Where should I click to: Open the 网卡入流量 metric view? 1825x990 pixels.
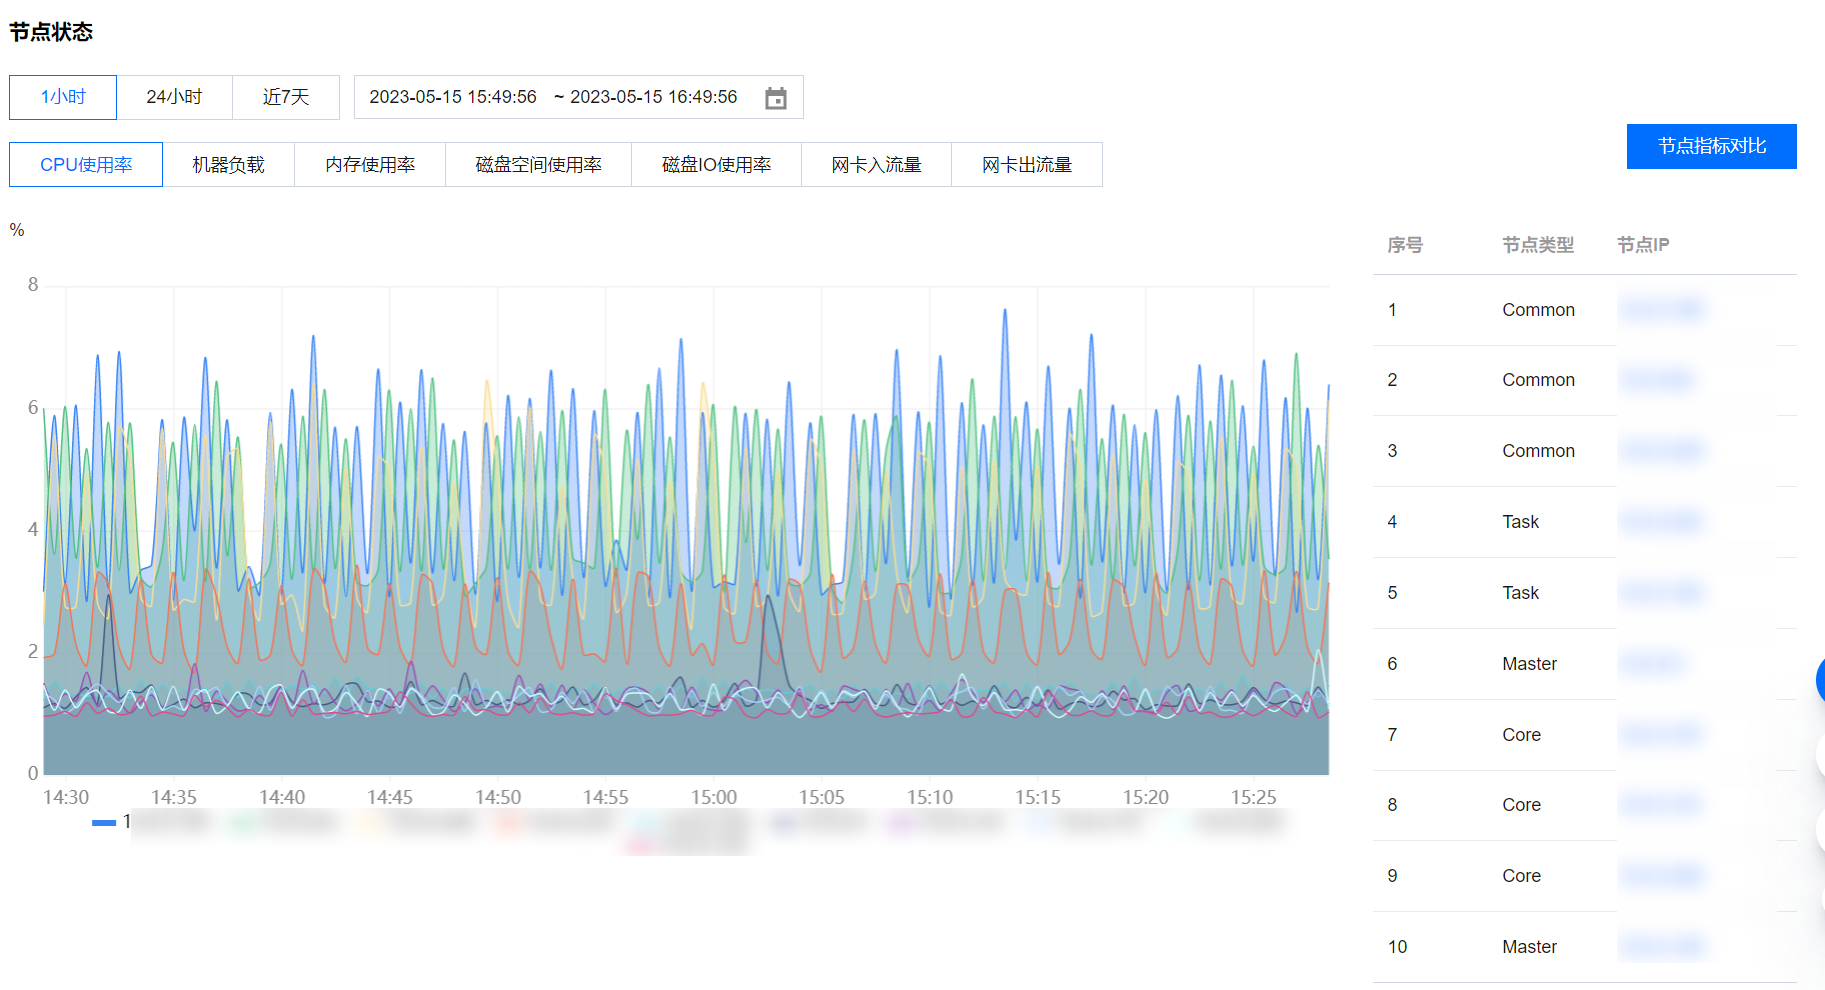tap(876, 164)
